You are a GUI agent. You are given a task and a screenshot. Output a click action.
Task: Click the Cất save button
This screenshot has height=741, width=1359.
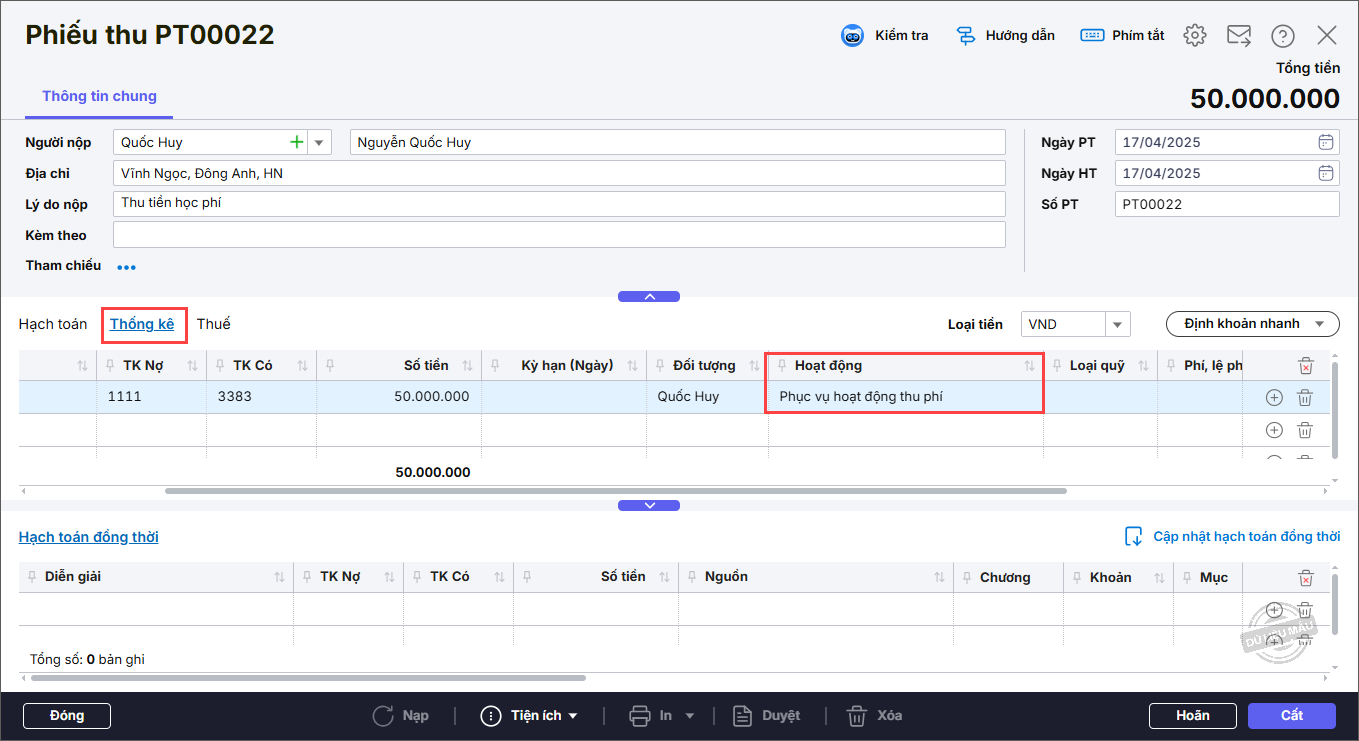[1291, 716]
